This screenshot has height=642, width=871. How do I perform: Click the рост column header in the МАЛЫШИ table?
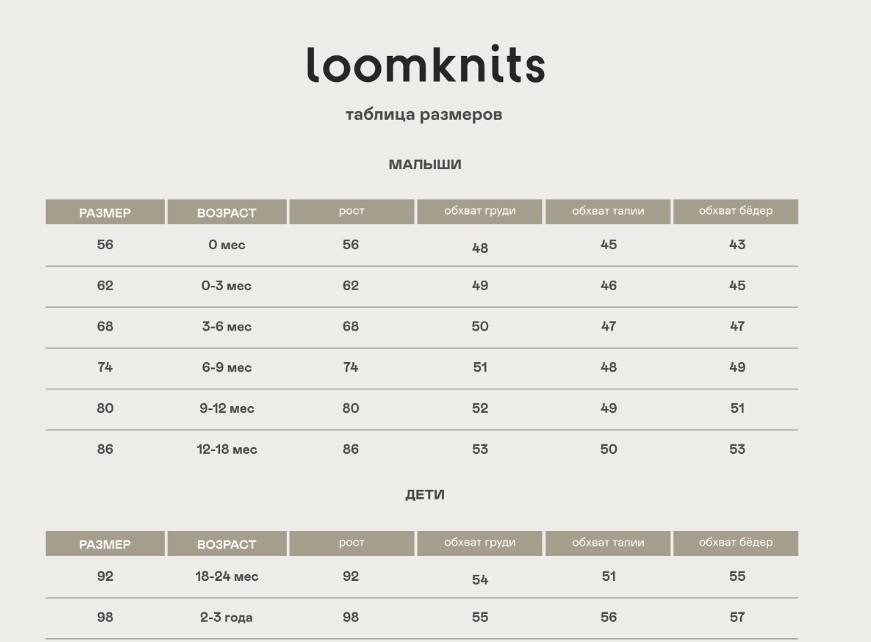(352, 212)
